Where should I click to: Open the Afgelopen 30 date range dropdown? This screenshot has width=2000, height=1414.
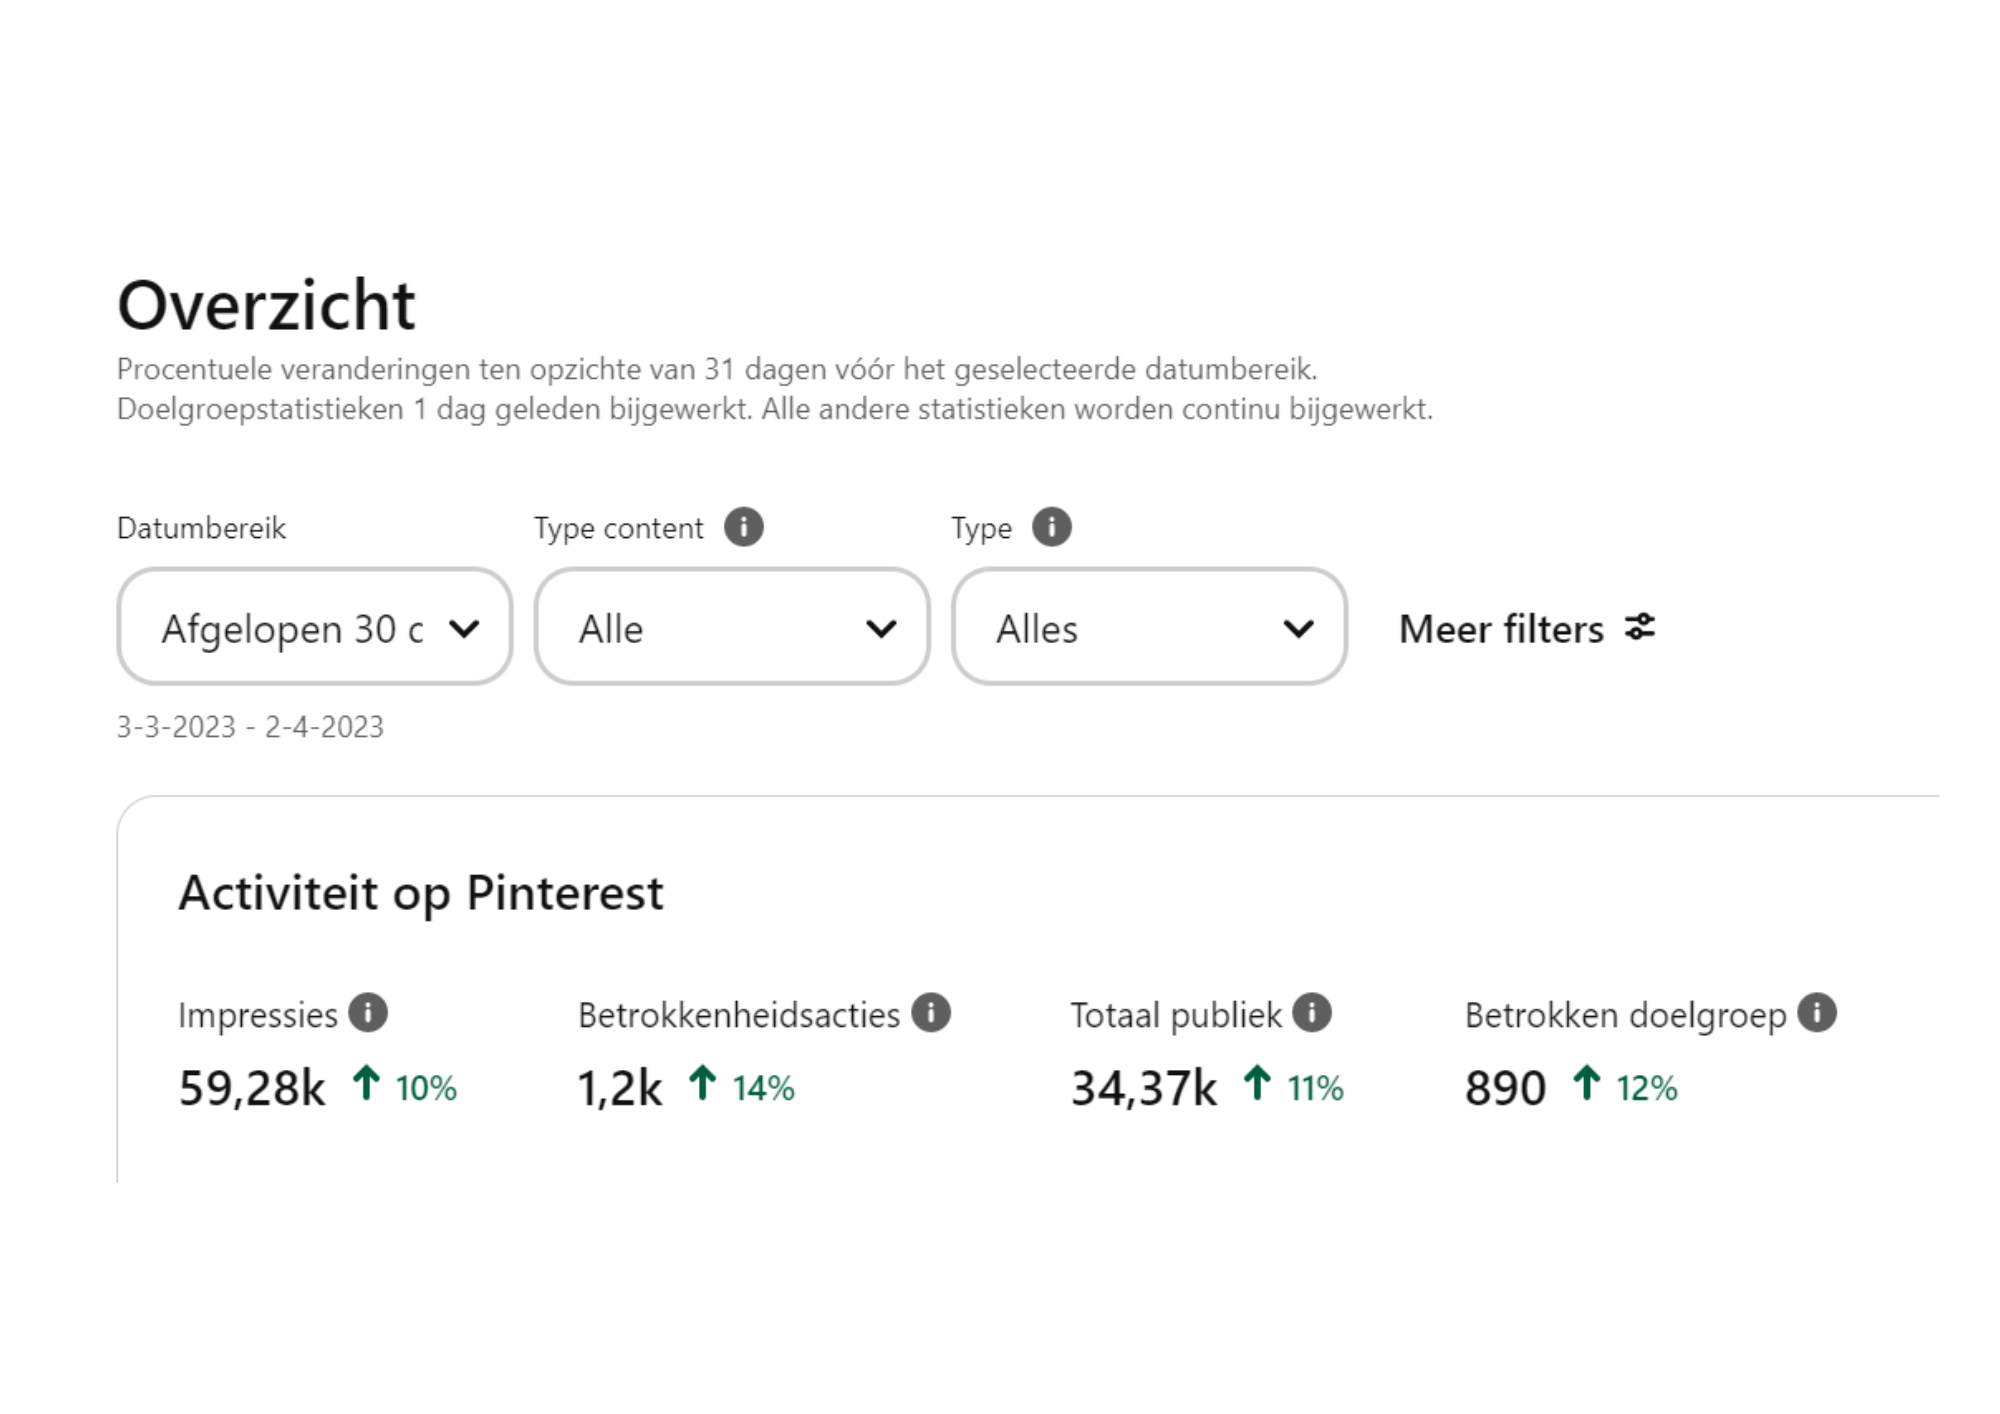315,627
